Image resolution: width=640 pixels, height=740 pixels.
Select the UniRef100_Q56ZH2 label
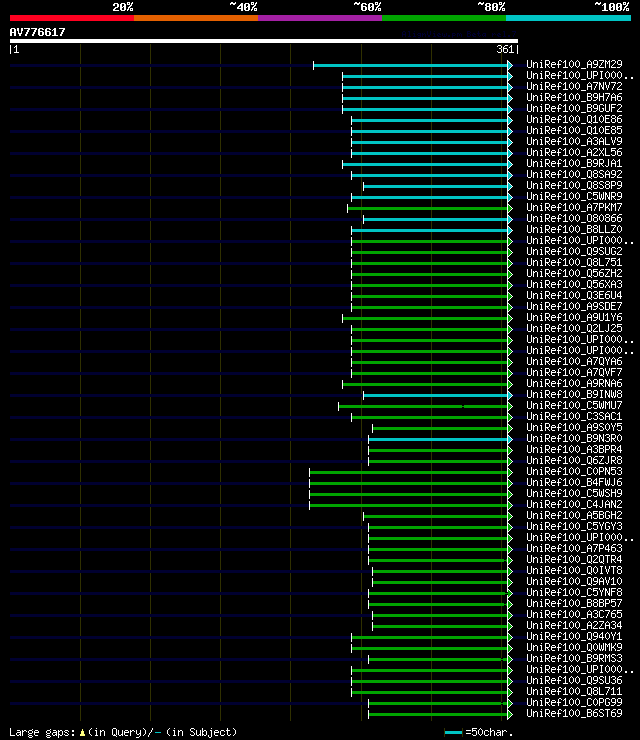574,273
